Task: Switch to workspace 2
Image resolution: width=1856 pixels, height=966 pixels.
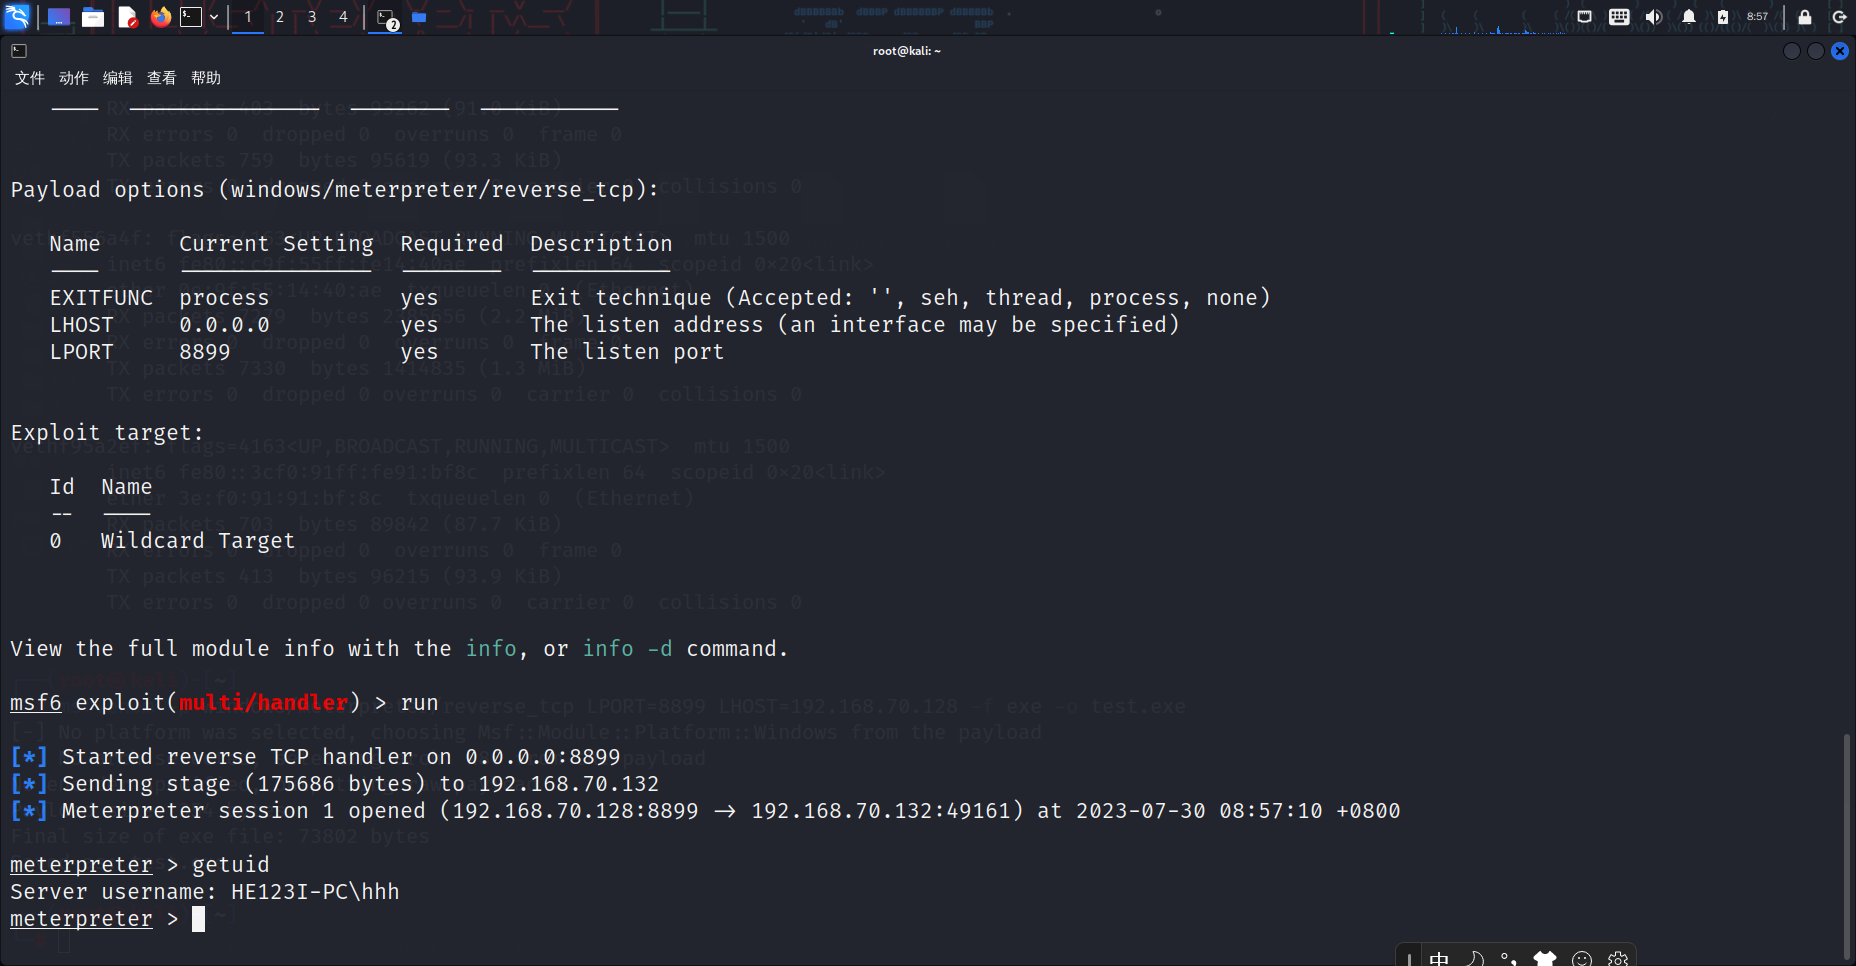Action: pyautogui.click(x=280, y=17)
